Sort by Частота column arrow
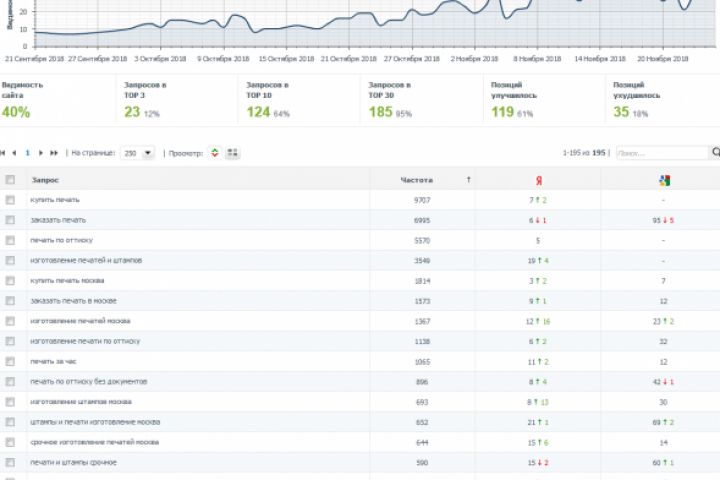Screen dimensions: 720x480 click(x=468, y=180)
